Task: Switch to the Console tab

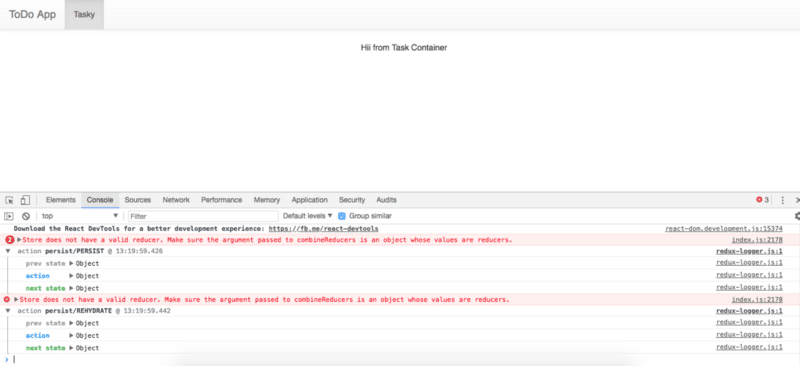Action: [100, 200]
